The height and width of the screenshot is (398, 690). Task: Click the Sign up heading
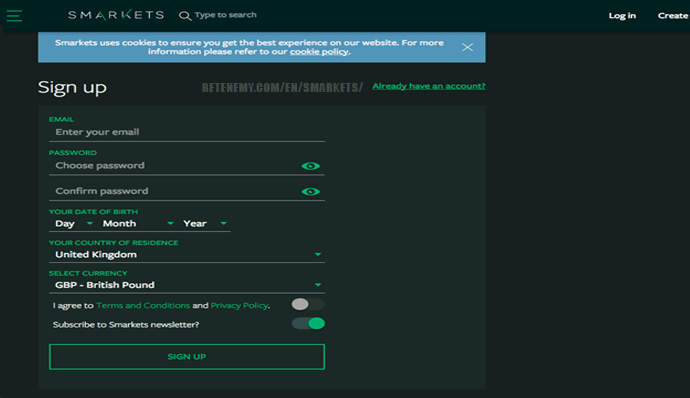click(x=72, y=88)
